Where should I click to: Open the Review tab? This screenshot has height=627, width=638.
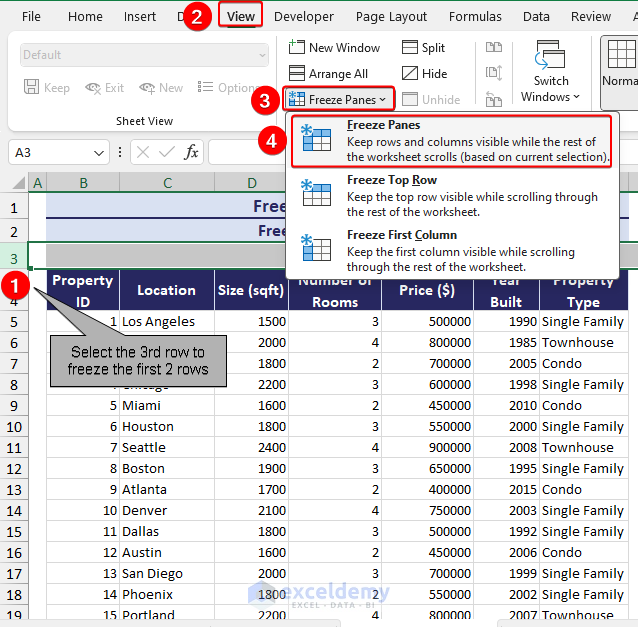[590, 16]
